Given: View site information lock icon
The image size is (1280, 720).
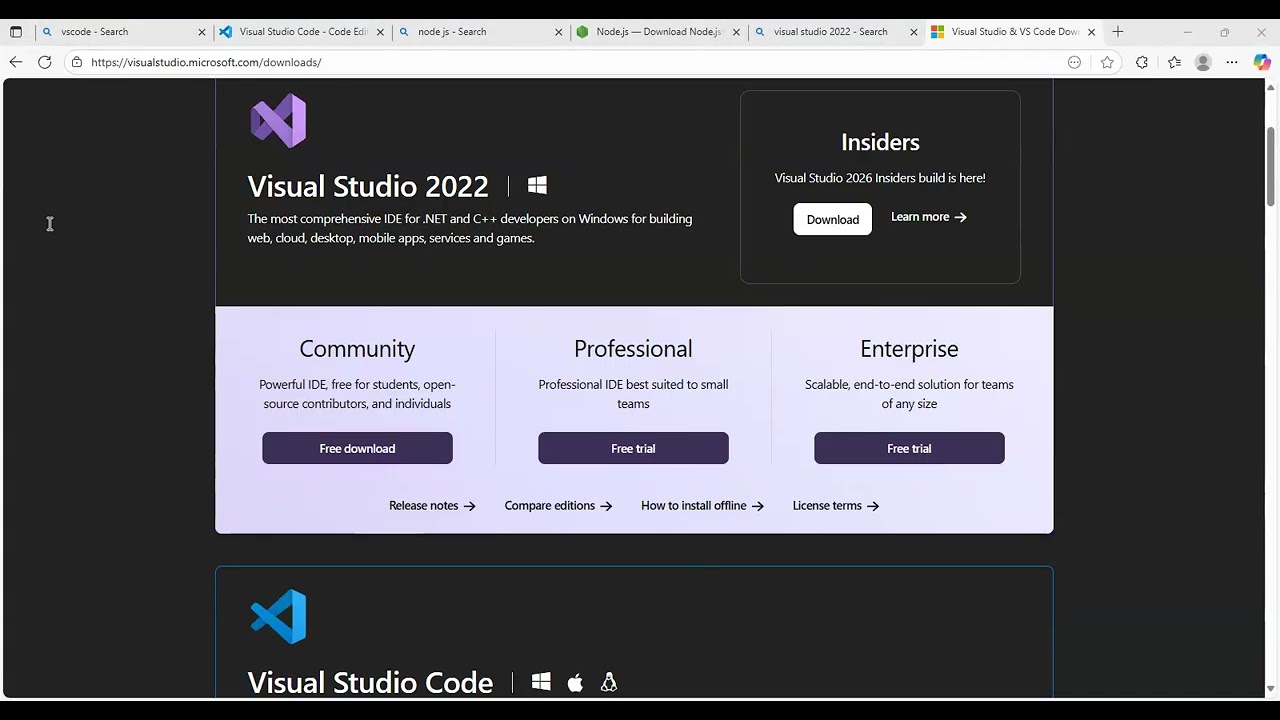Looking at the screenshot, I should (x=77, y=62).
